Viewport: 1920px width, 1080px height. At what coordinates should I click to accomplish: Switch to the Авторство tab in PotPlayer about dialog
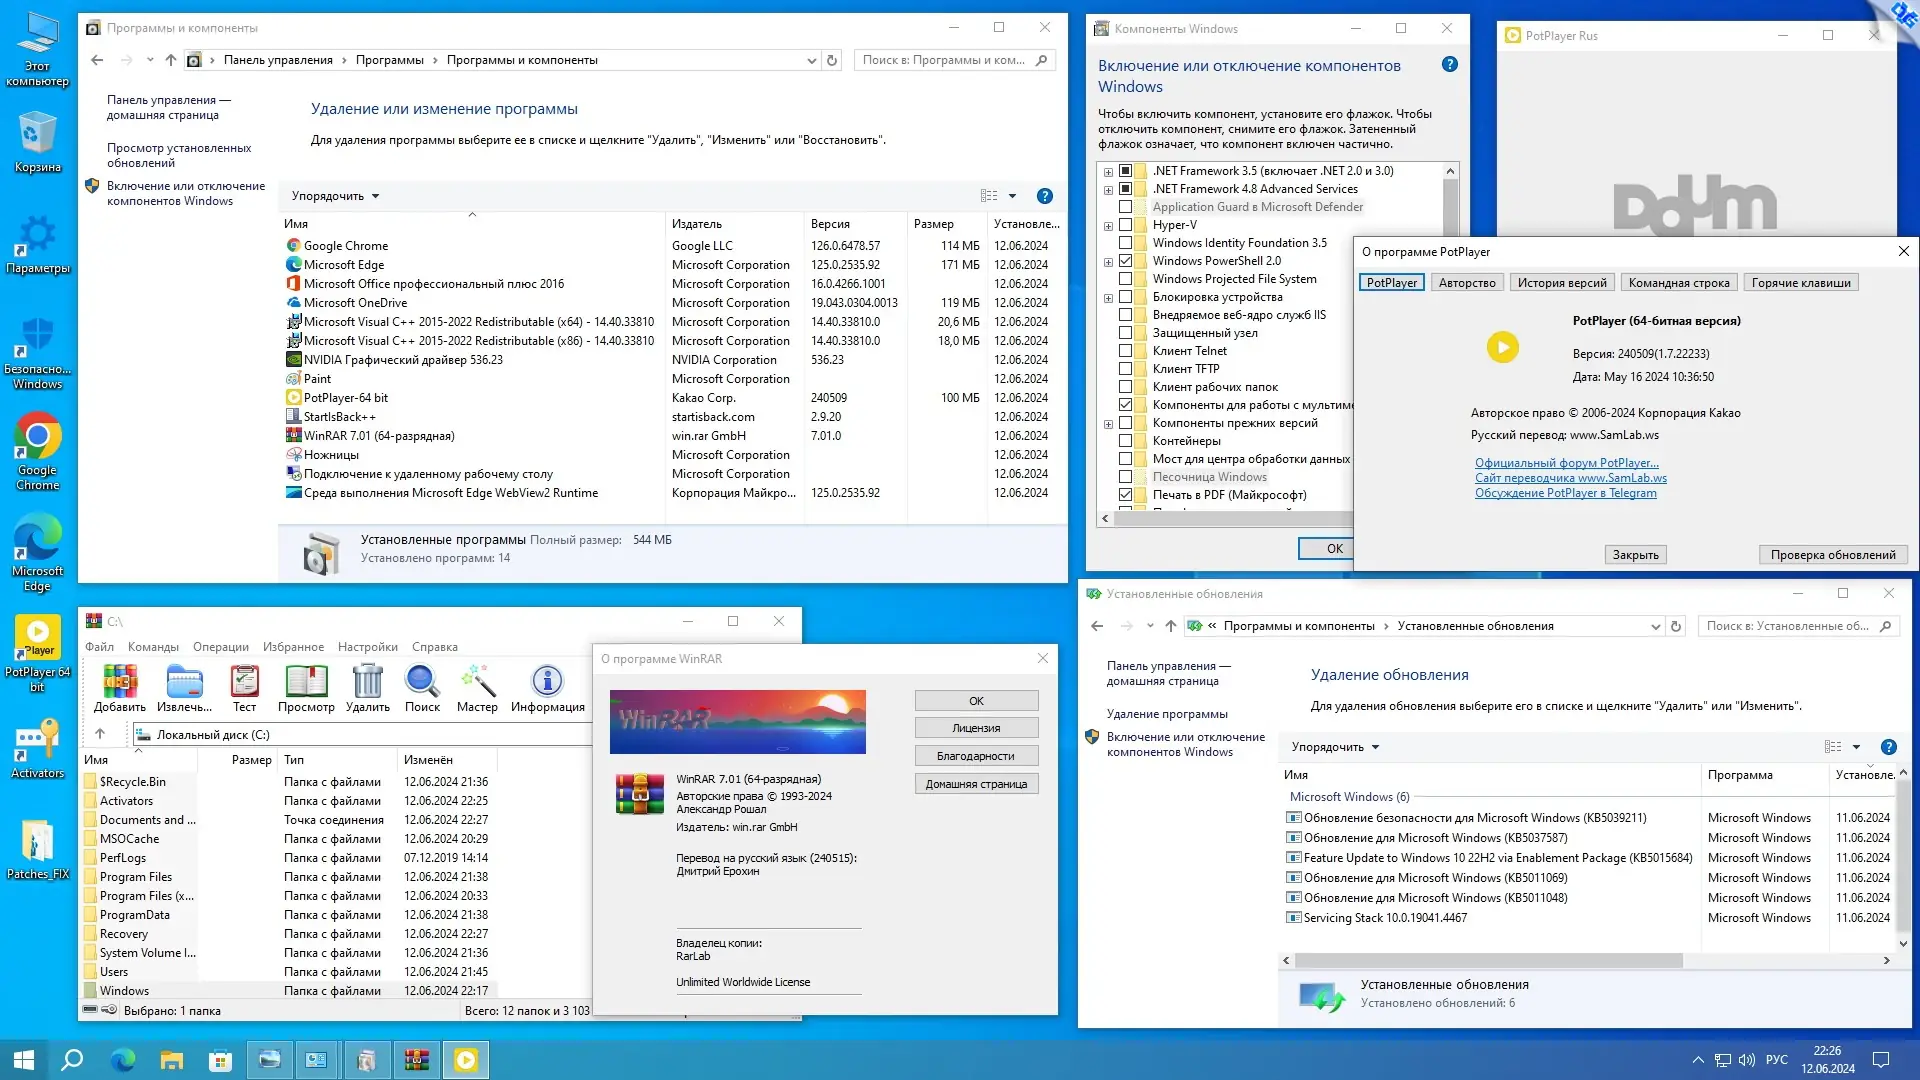coord(1465,282)
